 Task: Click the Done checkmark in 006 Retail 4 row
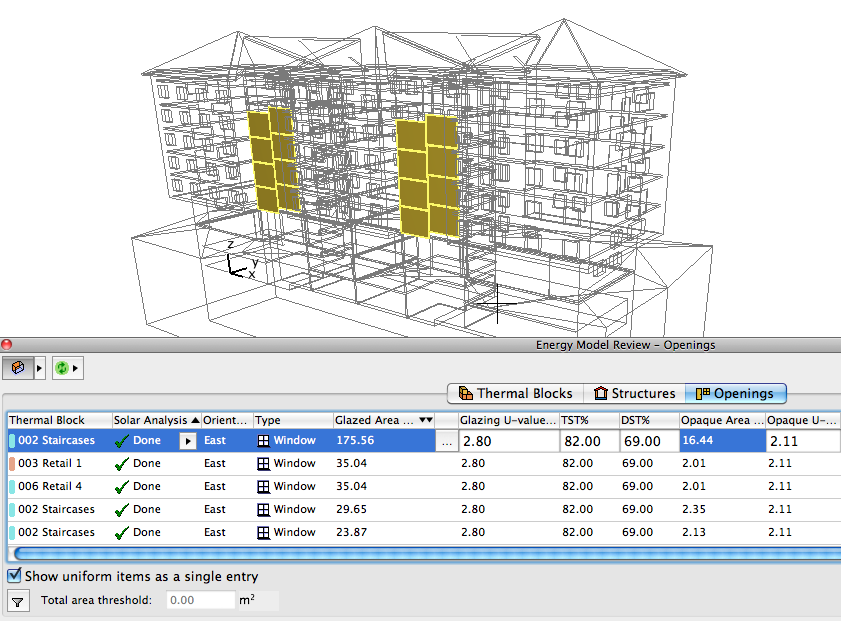(122, 486)
